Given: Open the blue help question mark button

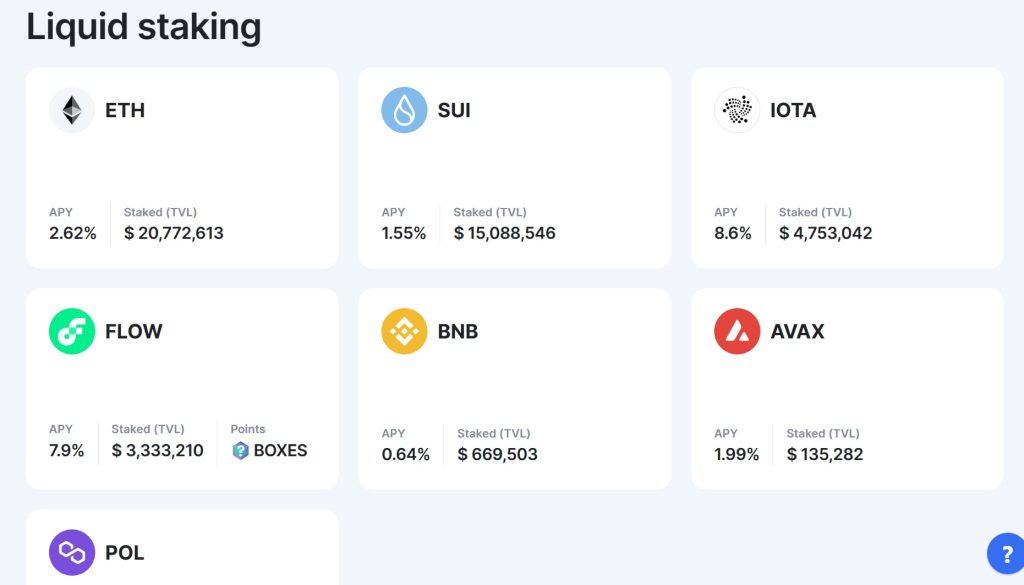Looking at the screenshot, I should pos(1004,553).
